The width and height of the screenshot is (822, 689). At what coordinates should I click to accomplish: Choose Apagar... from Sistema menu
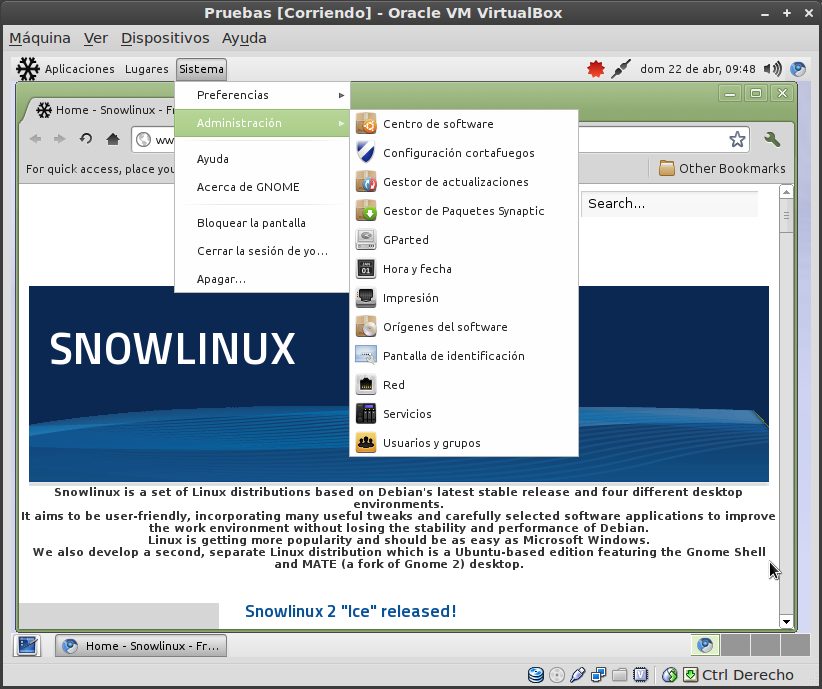221,279
